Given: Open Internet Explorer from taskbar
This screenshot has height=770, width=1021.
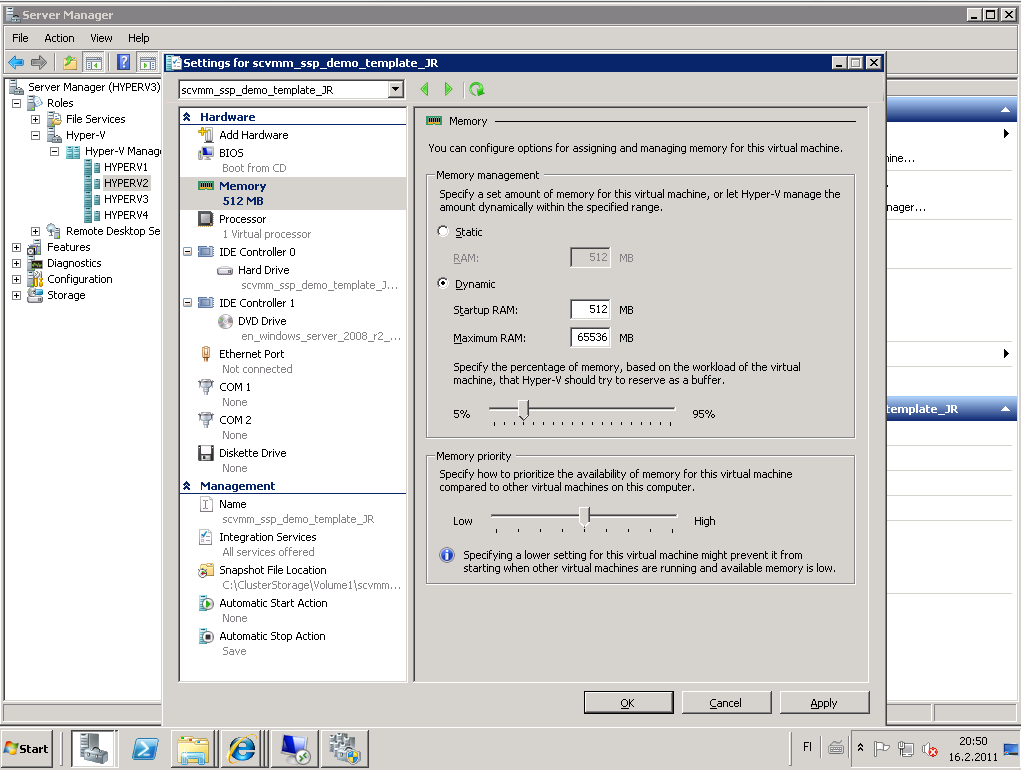Looking at the screenshot, I should tap(243, 749).
